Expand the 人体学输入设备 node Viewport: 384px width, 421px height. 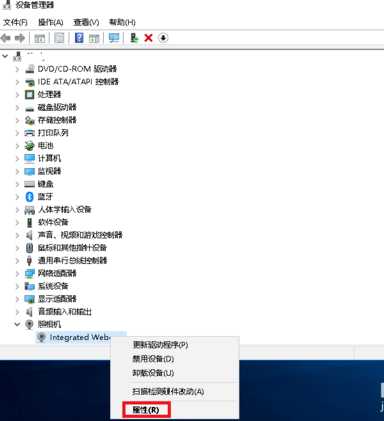(x=17, y=209)
